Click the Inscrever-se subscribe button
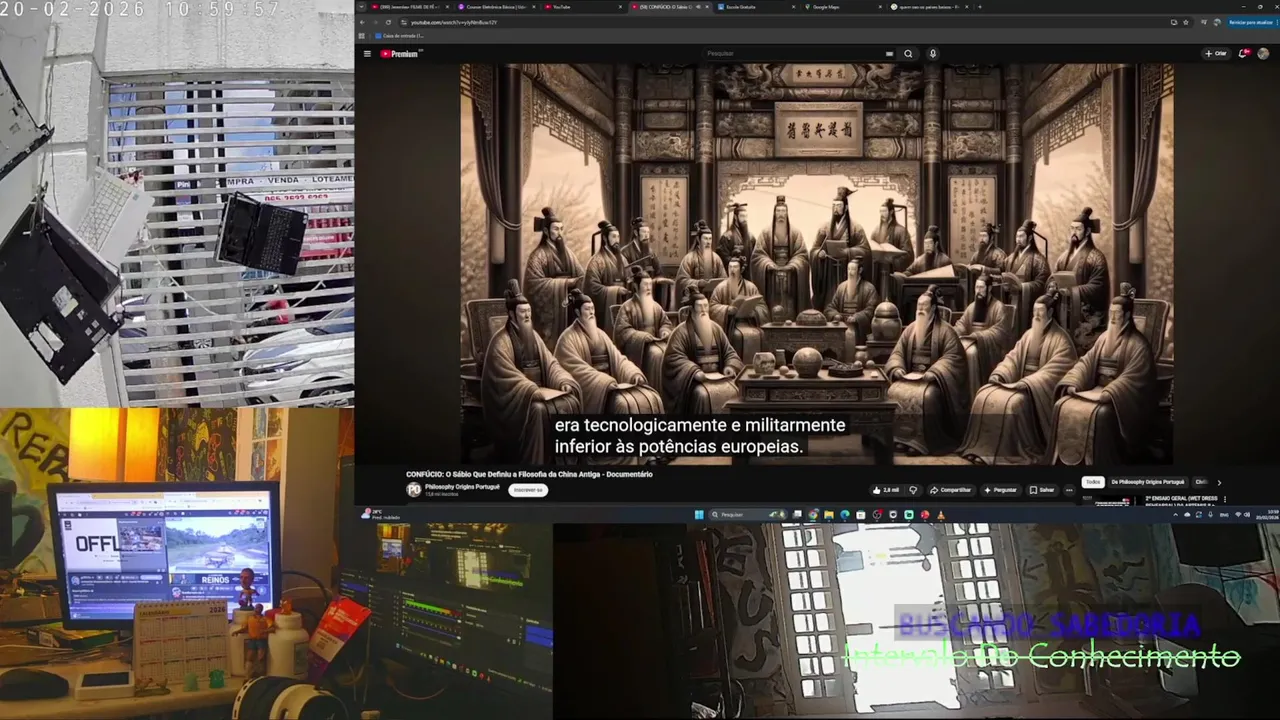 (528, 490)
